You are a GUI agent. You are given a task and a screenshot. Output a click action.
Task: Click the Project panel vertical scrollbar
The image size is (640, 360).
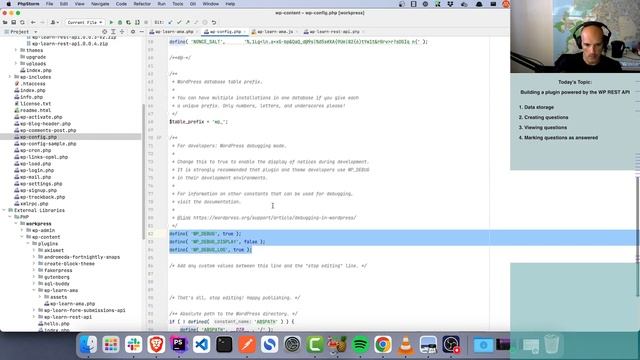click(x=143, y=171)
